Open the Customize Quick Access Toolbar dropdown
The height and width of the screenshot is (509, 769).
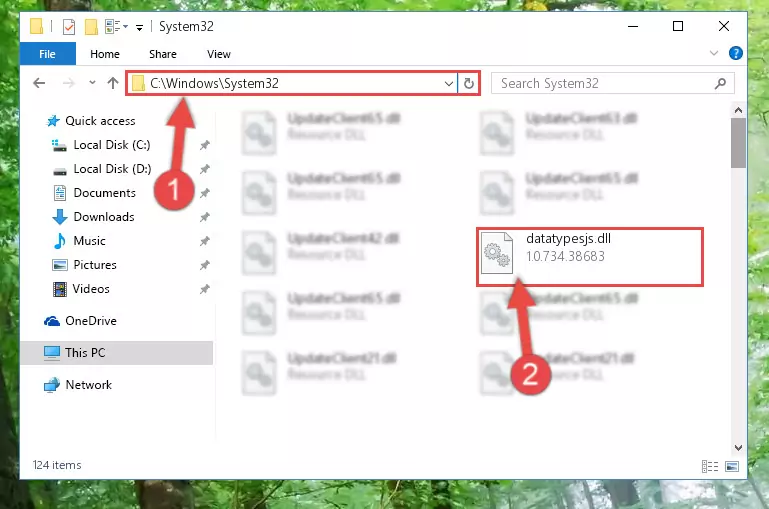coord(140,27)
